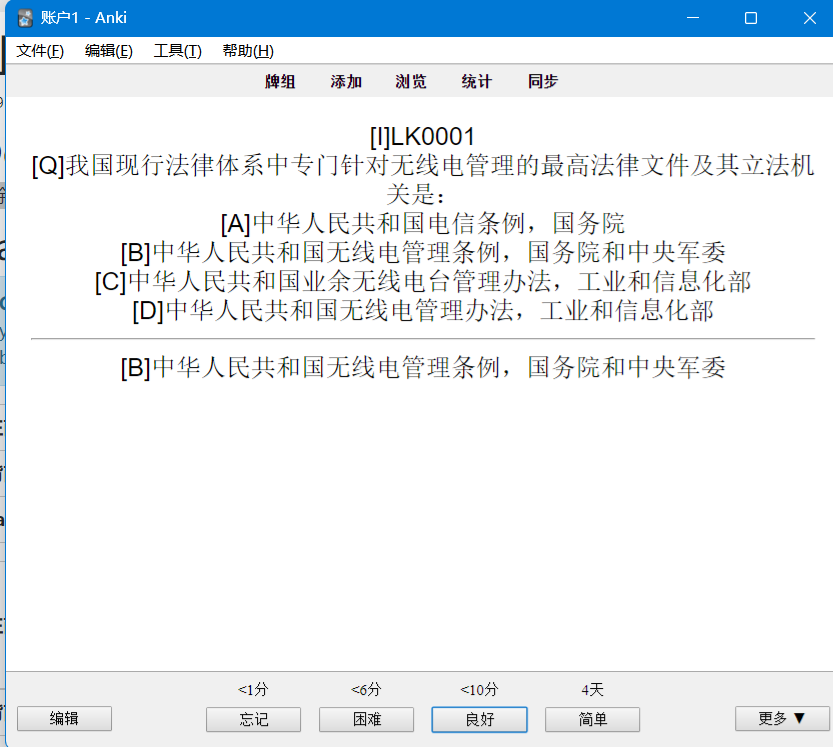The height and width of the screenshot is (747, 833).
Task: Click the <10分 interval label
Action: [x=479, y=690]
